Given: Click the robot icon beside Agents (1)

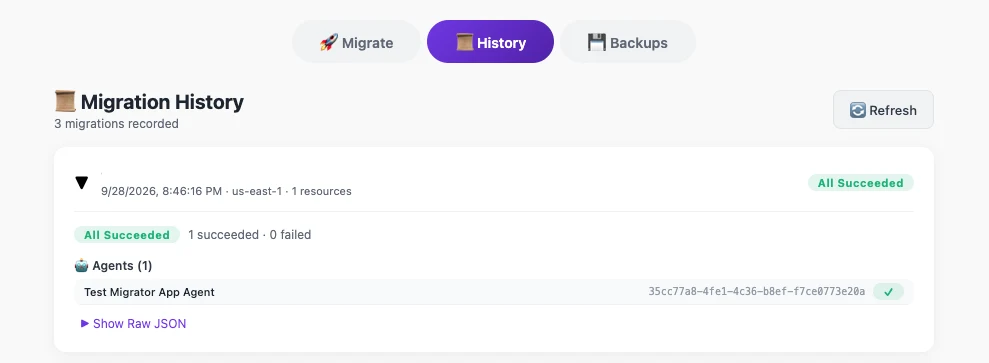Looking at the screenshot, I should click(81, 266).
